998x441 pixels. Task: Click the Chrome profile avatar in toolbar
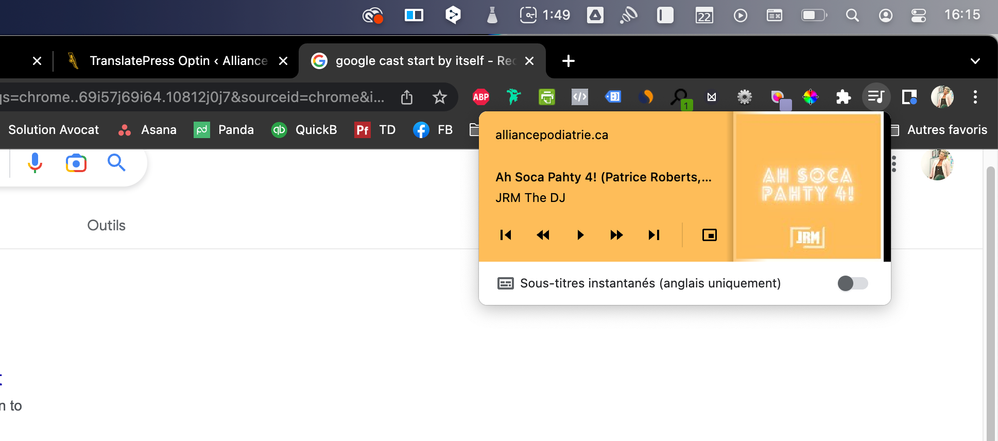[942, 97]
